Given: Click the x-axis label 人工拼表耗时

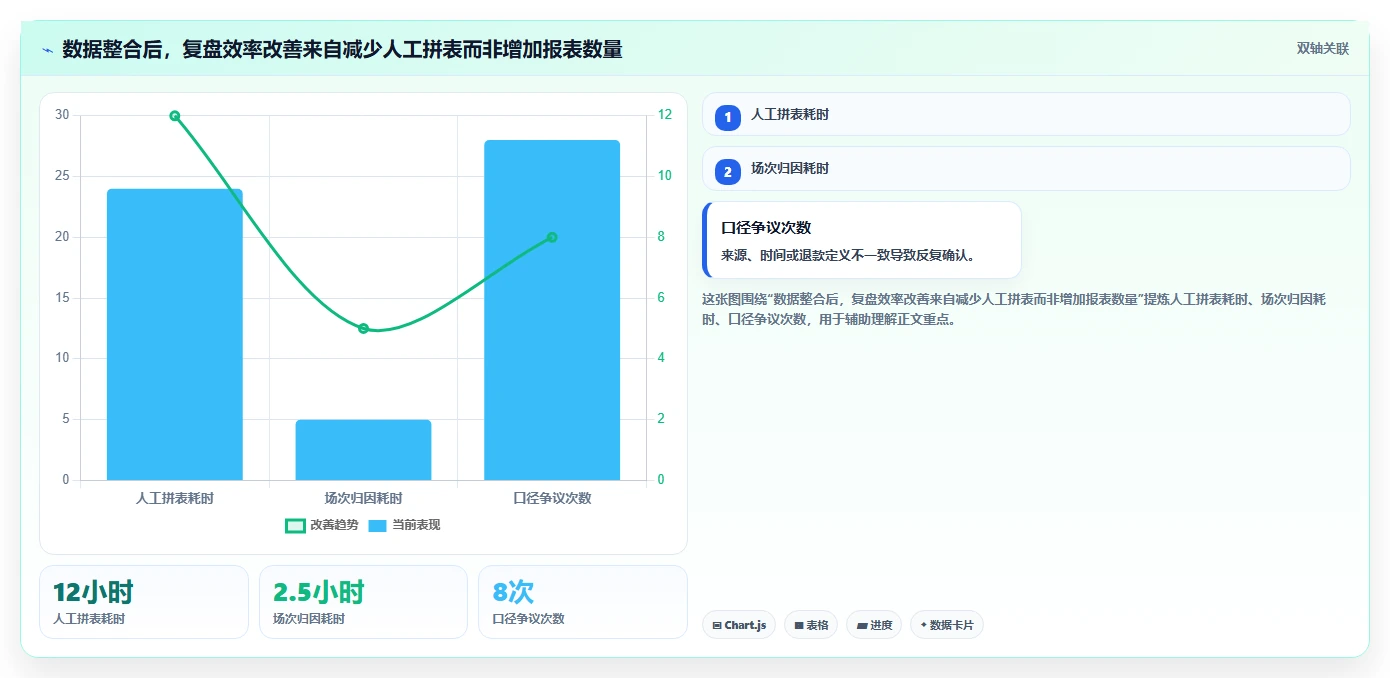Looking at the screenshot, I should (x=175, y=497).
